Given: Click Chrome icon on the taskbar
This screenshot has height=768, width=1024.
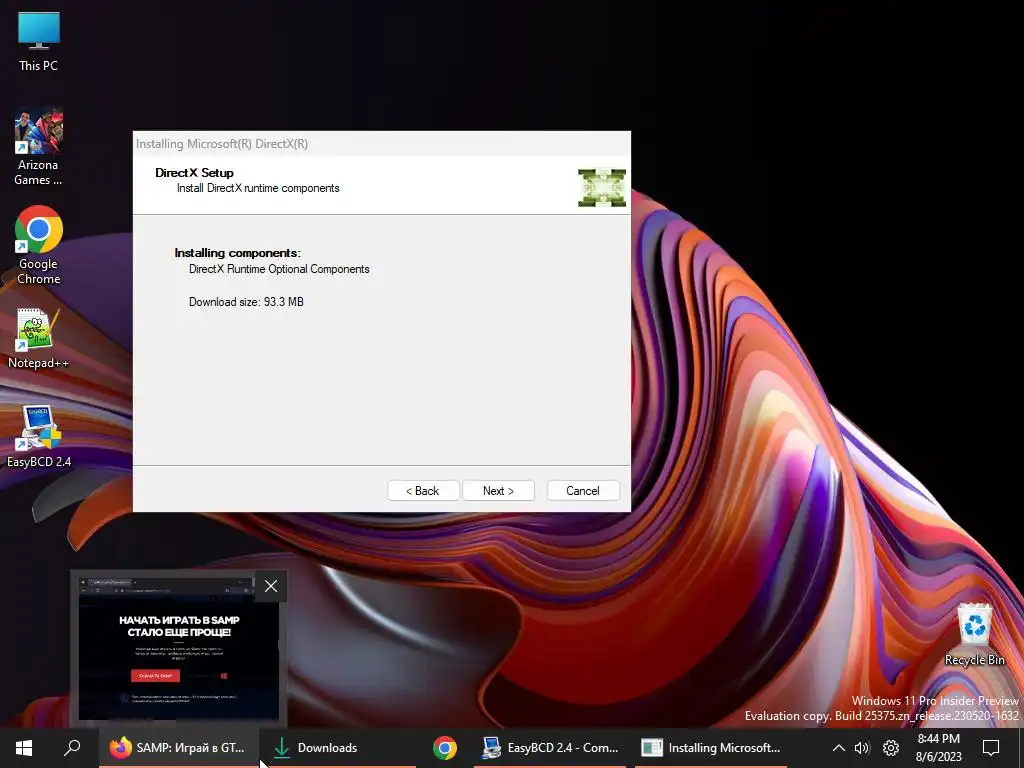Looking at the screenshot, I should tap(445, 748).
